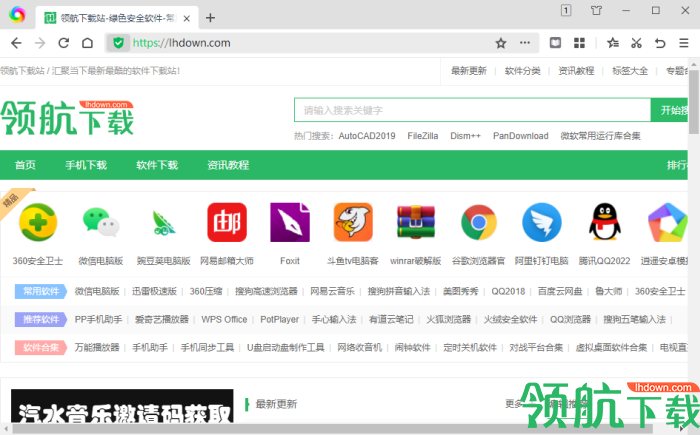The width and height of the screenshot is (700, 435).
Task: Bookmark the page with the star icon
Action: (x=500, y=43)
